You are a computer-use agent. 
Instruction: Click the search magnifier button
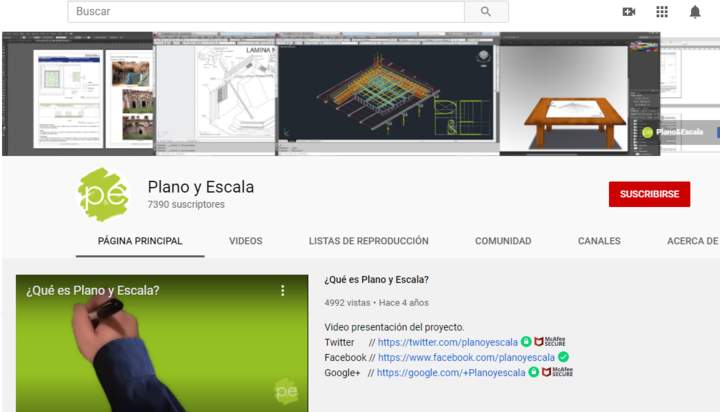click(486, 12)
